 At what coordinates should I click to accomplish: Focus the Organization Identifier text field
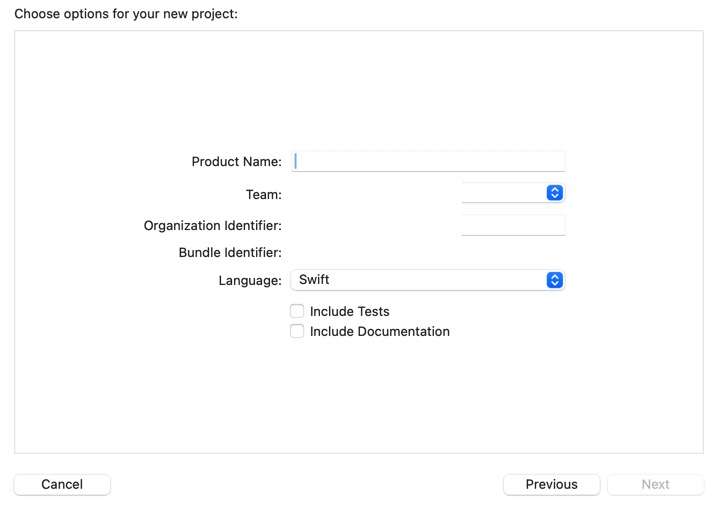pyautogui.click(x=513, y=225)
